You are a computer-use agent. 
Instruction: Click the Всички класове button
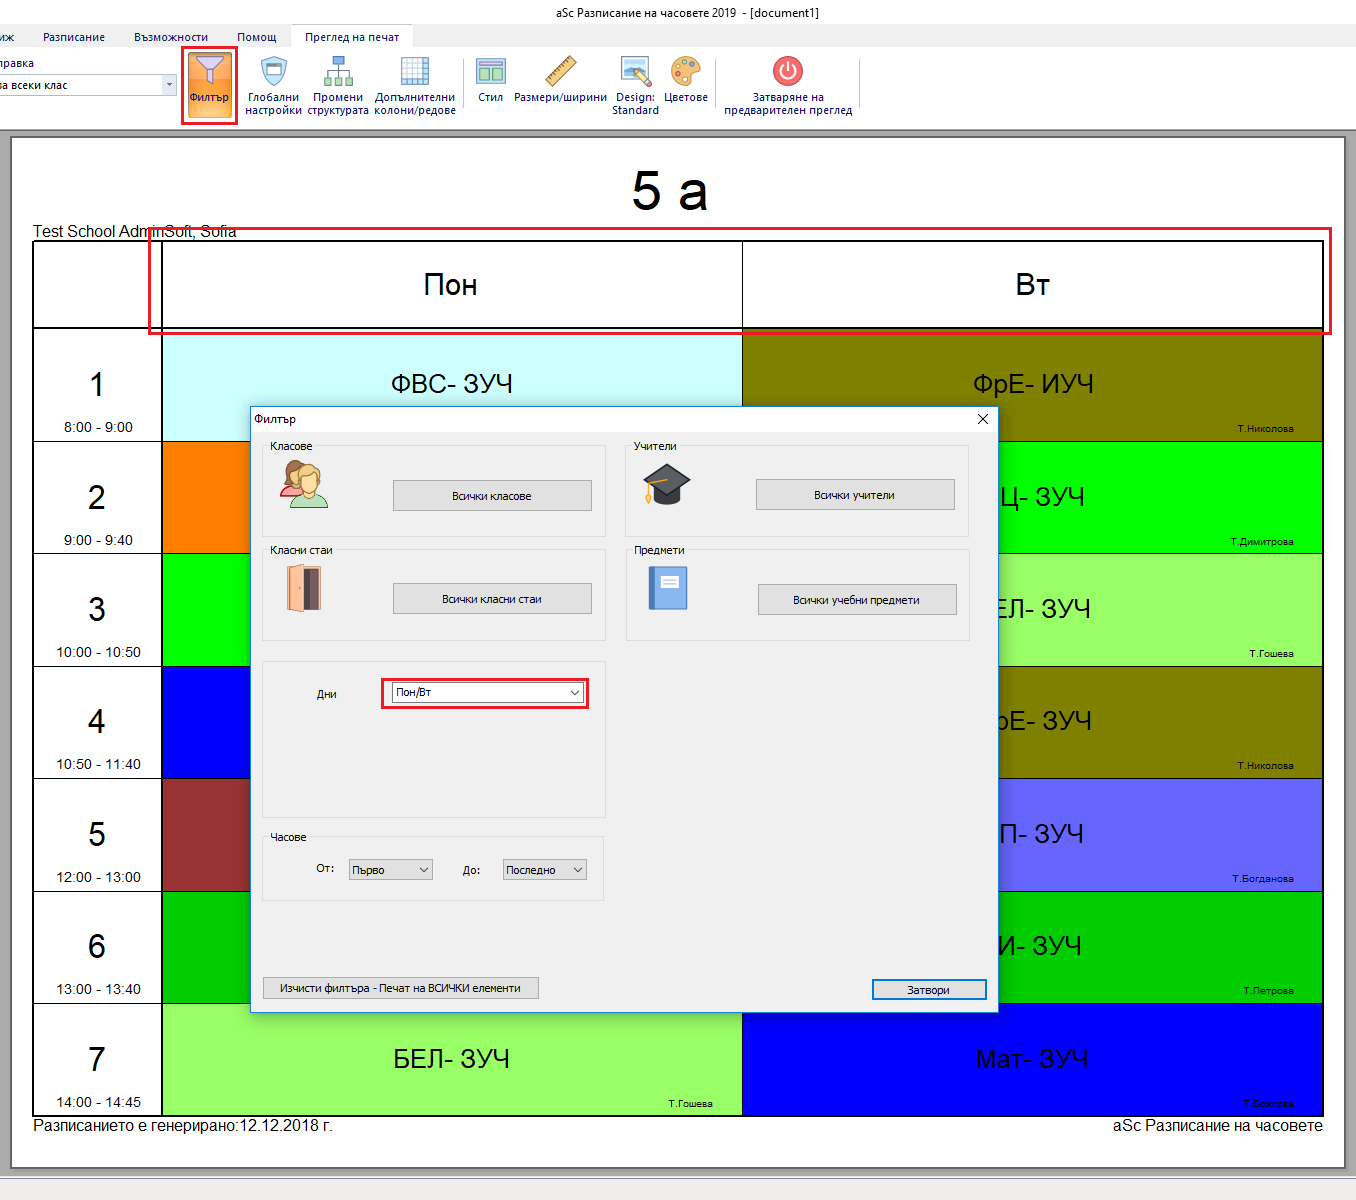click(x=492, y=496)
